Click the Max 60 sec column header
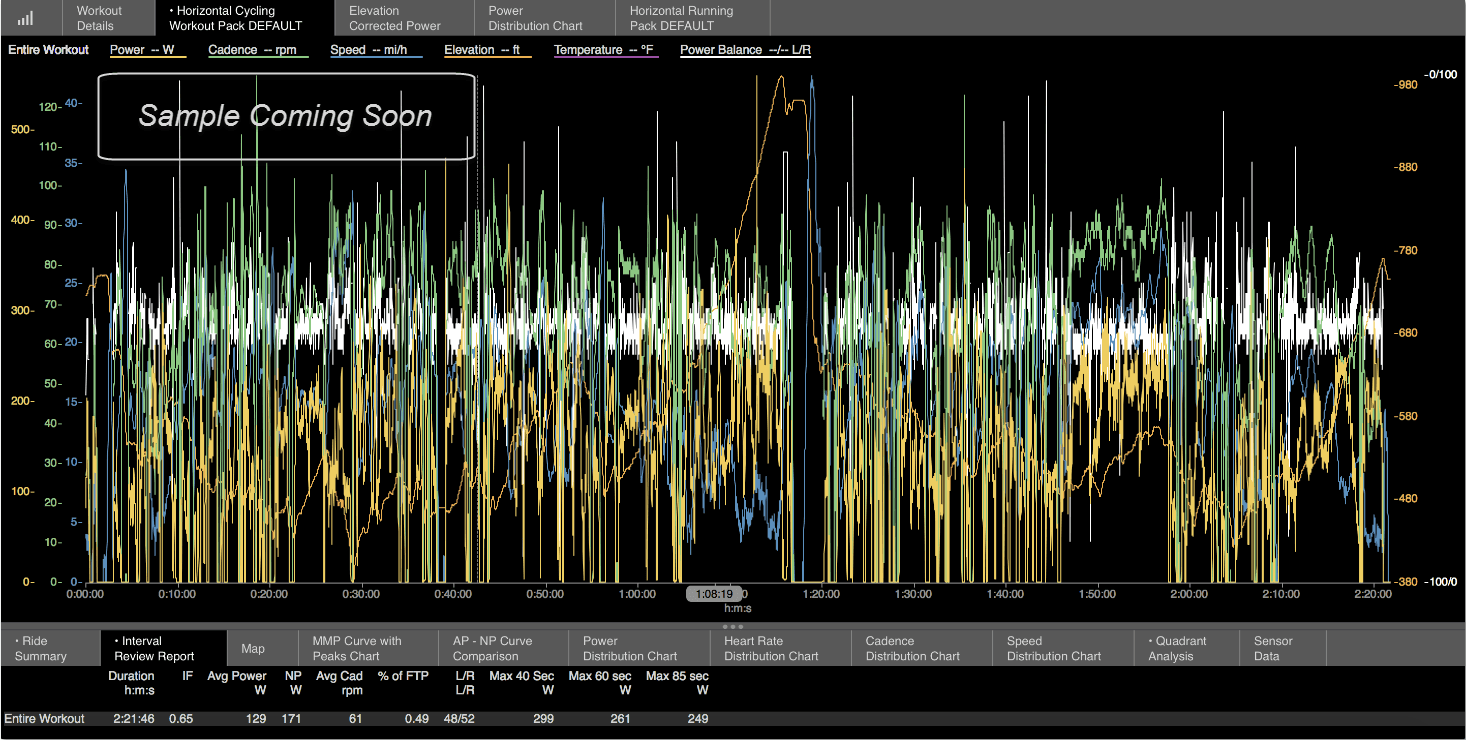Image resolution: width=1466 pixels, height=740 pixels. 600,683
